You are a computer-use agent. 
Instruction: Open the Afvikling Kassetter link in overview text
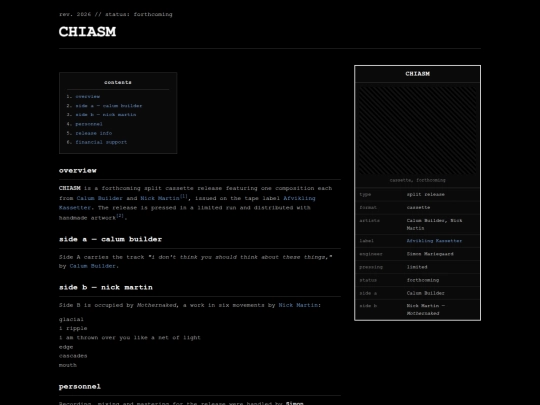187,203
